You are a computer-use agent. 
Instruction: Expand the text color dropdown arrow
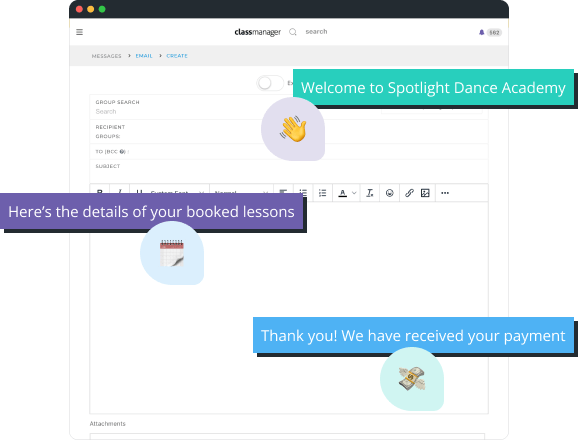(354, 193)
